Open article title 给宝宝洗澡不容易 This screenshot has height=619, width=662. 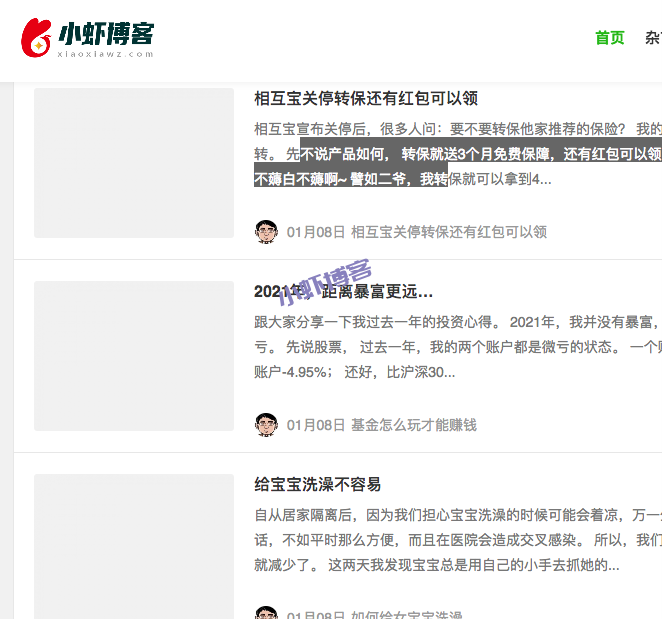[317, 484]
